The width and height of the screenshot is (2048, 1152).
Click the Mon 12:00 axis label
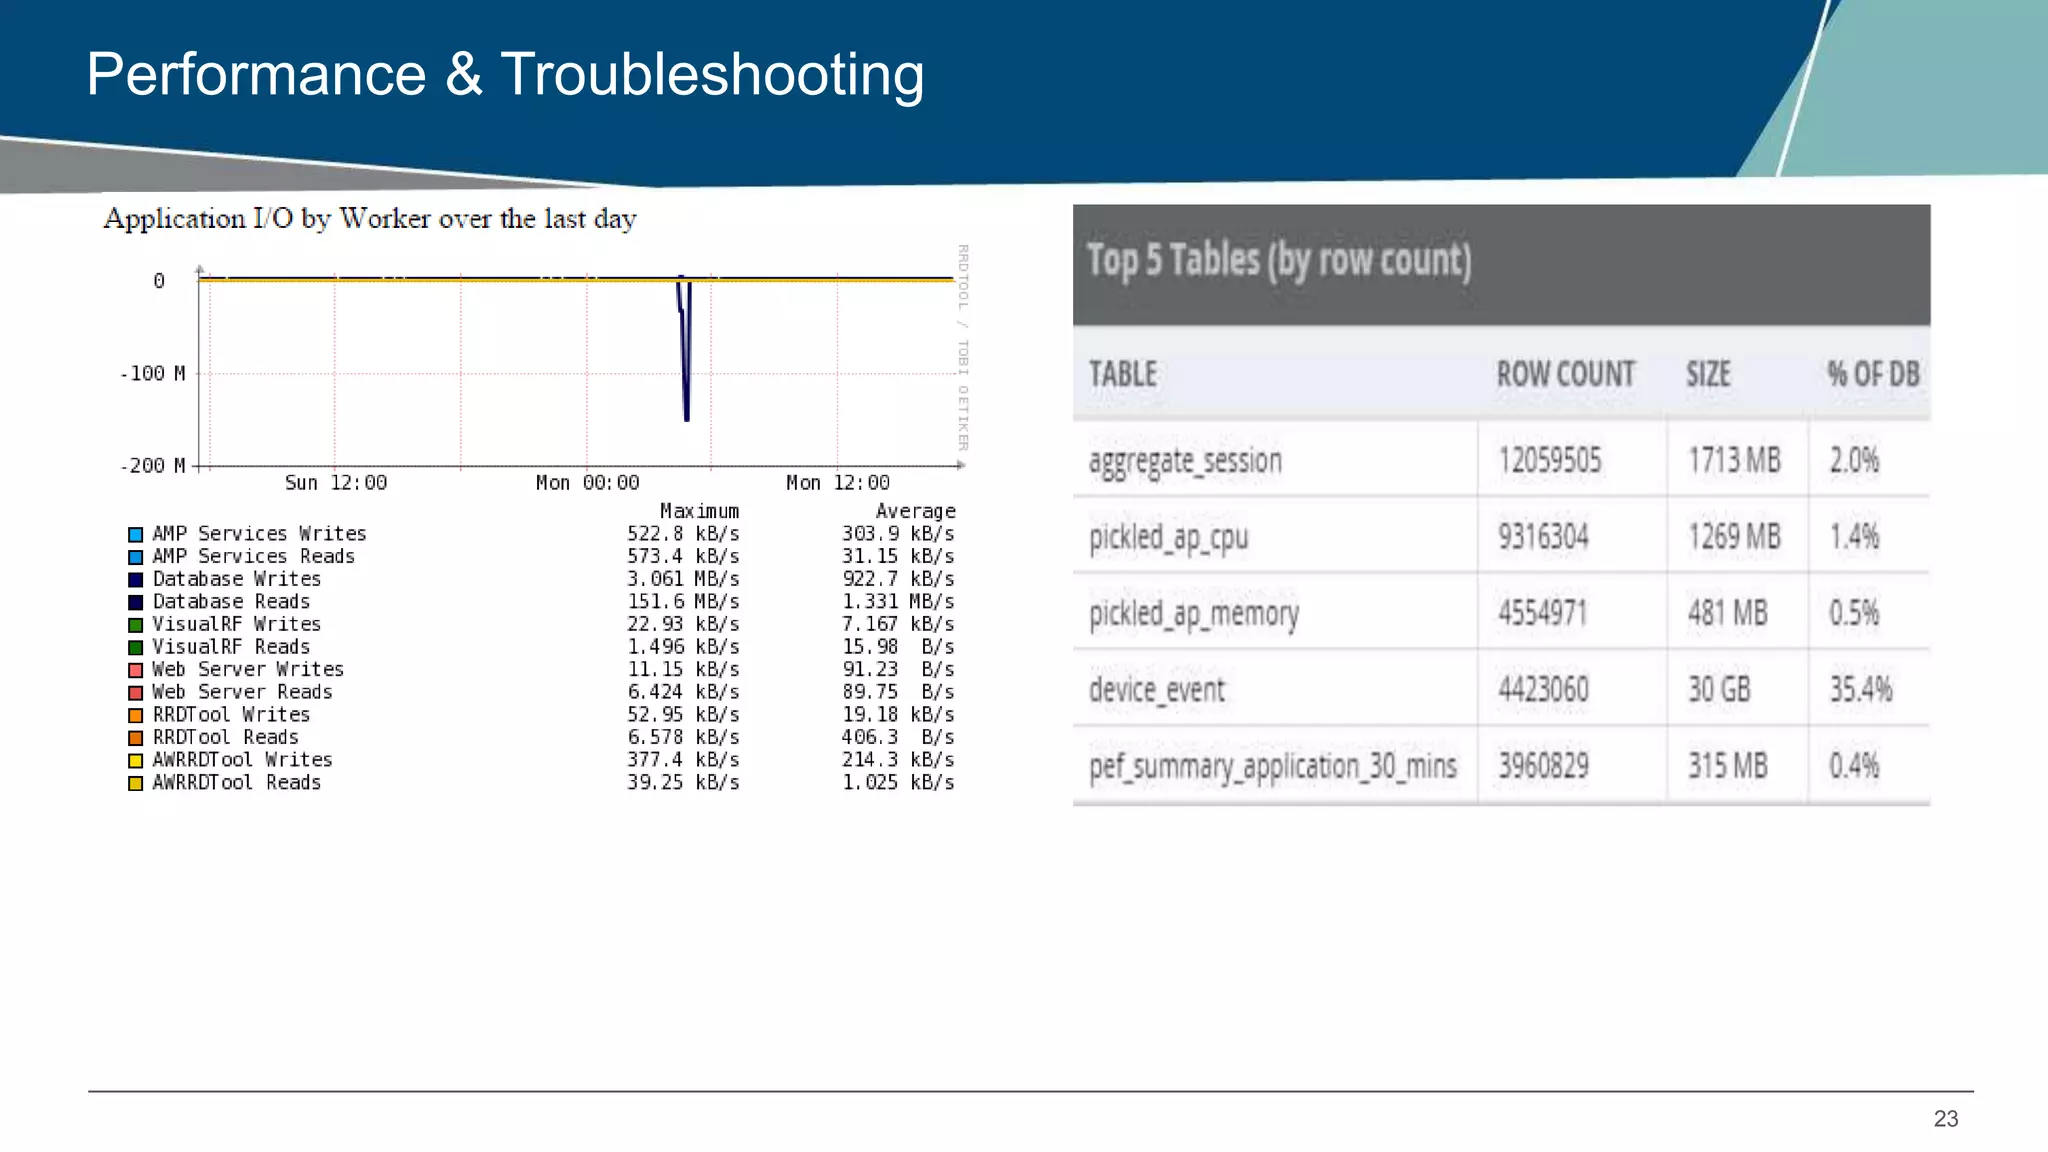(x=838, y=483)
